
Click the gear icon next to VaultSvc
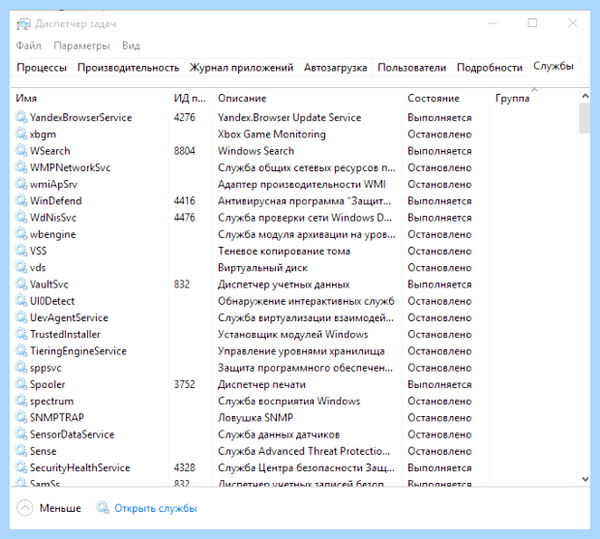(21, 283)
